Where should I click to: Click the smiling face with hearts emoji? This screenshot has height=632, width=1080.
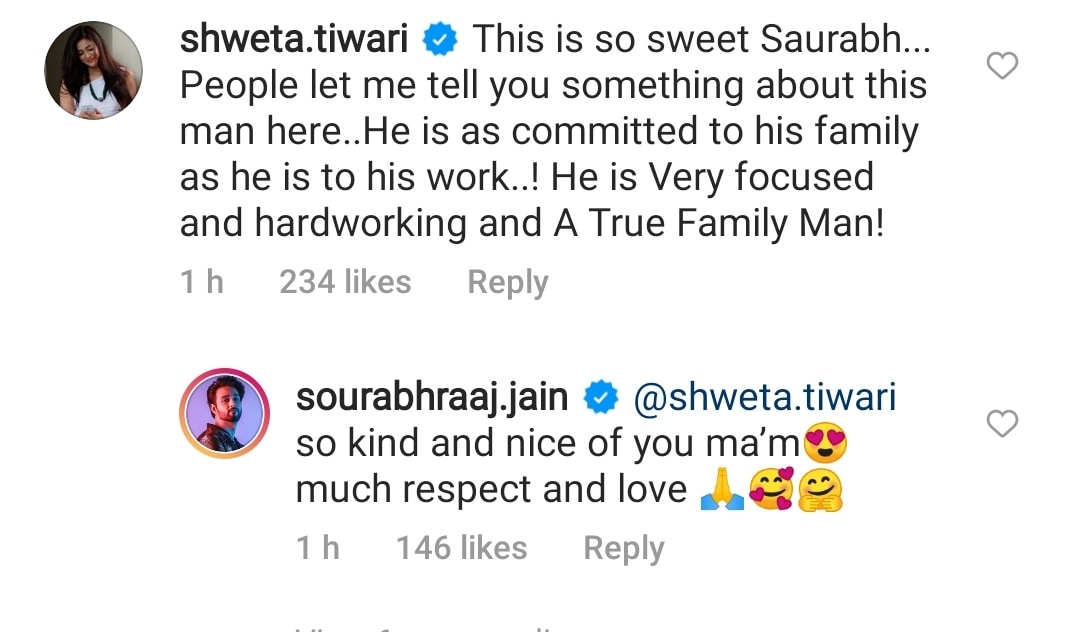(771, 489)
